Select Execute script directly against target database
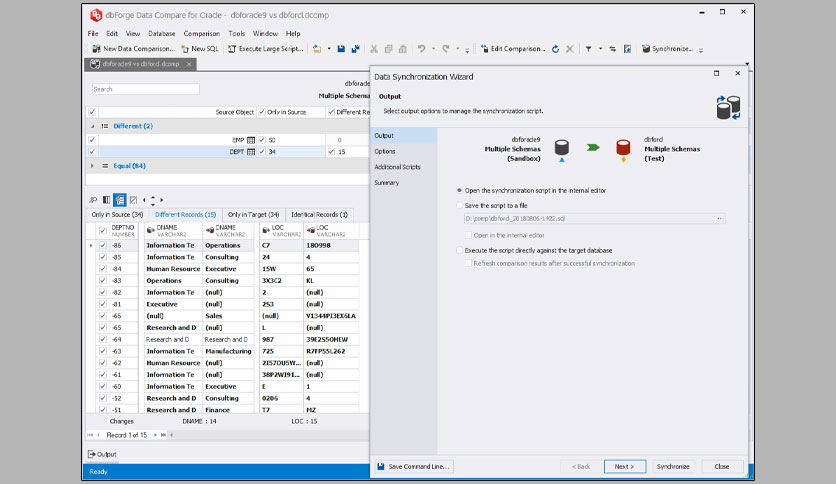 coord(460,250)
